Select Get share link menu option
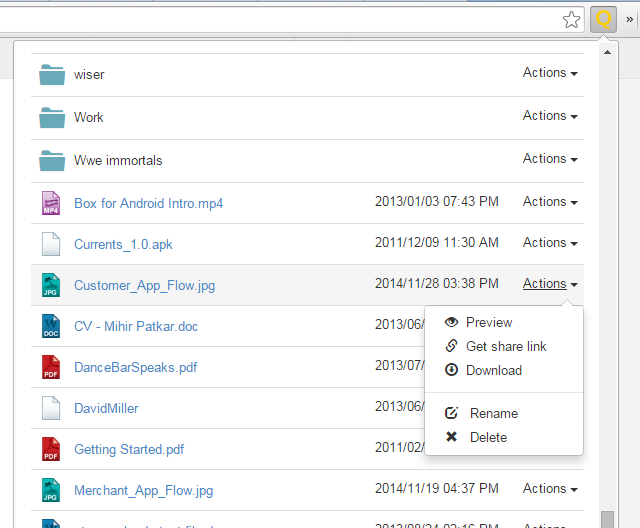Screen dimensions: 640x528 click(x=505, y=346)
